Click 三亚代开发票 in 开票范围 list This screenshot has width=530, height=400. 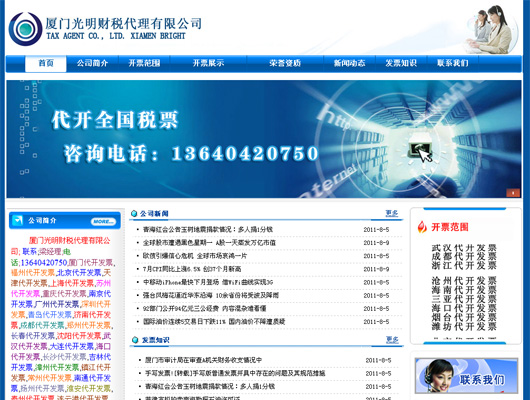pos(464,299)
